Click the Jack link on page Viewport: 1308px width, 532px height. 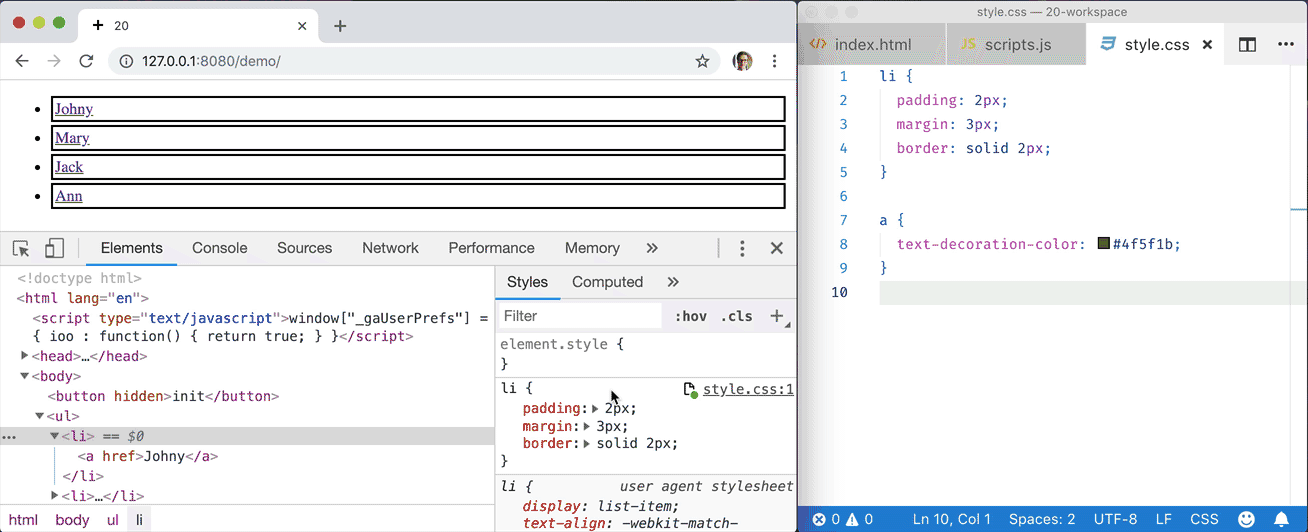tap(69, 167)
